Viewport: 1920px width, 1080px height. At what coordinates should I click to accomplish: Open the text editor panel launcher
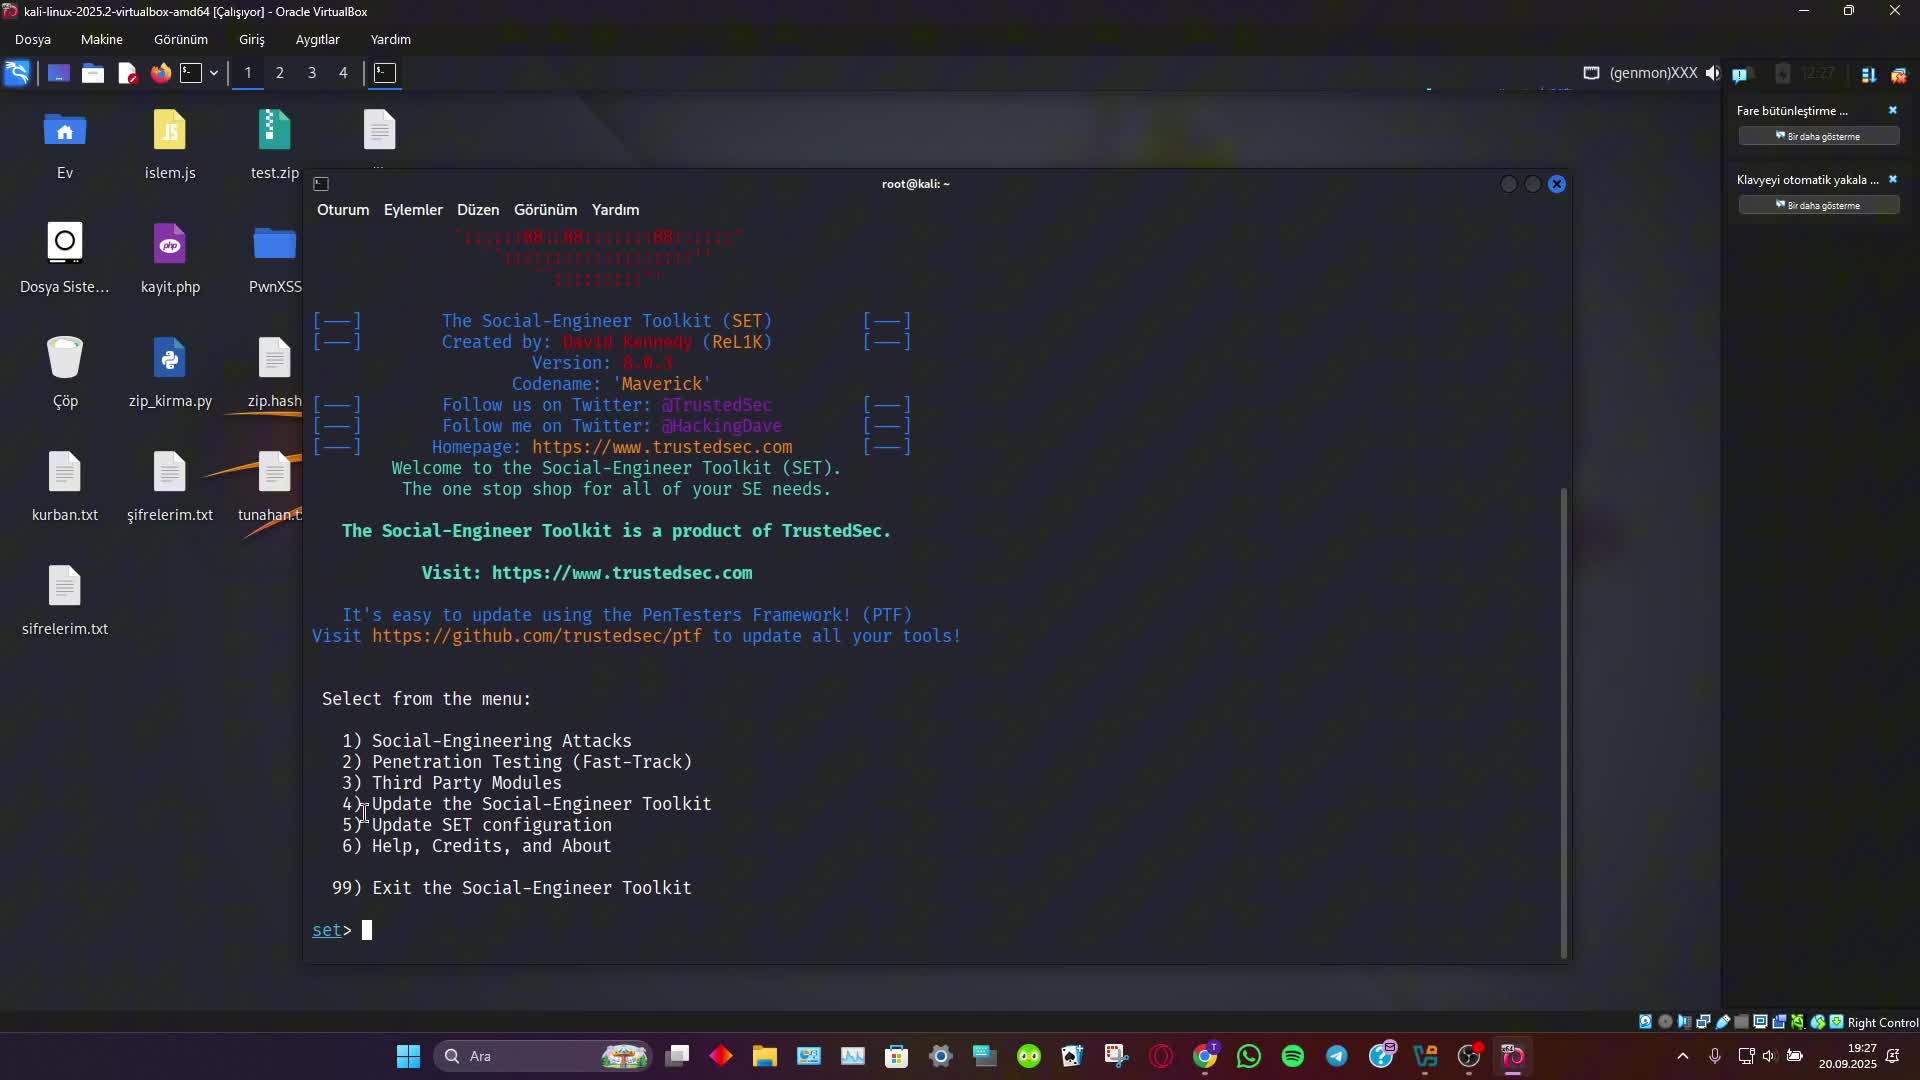(x=127, y=73)
